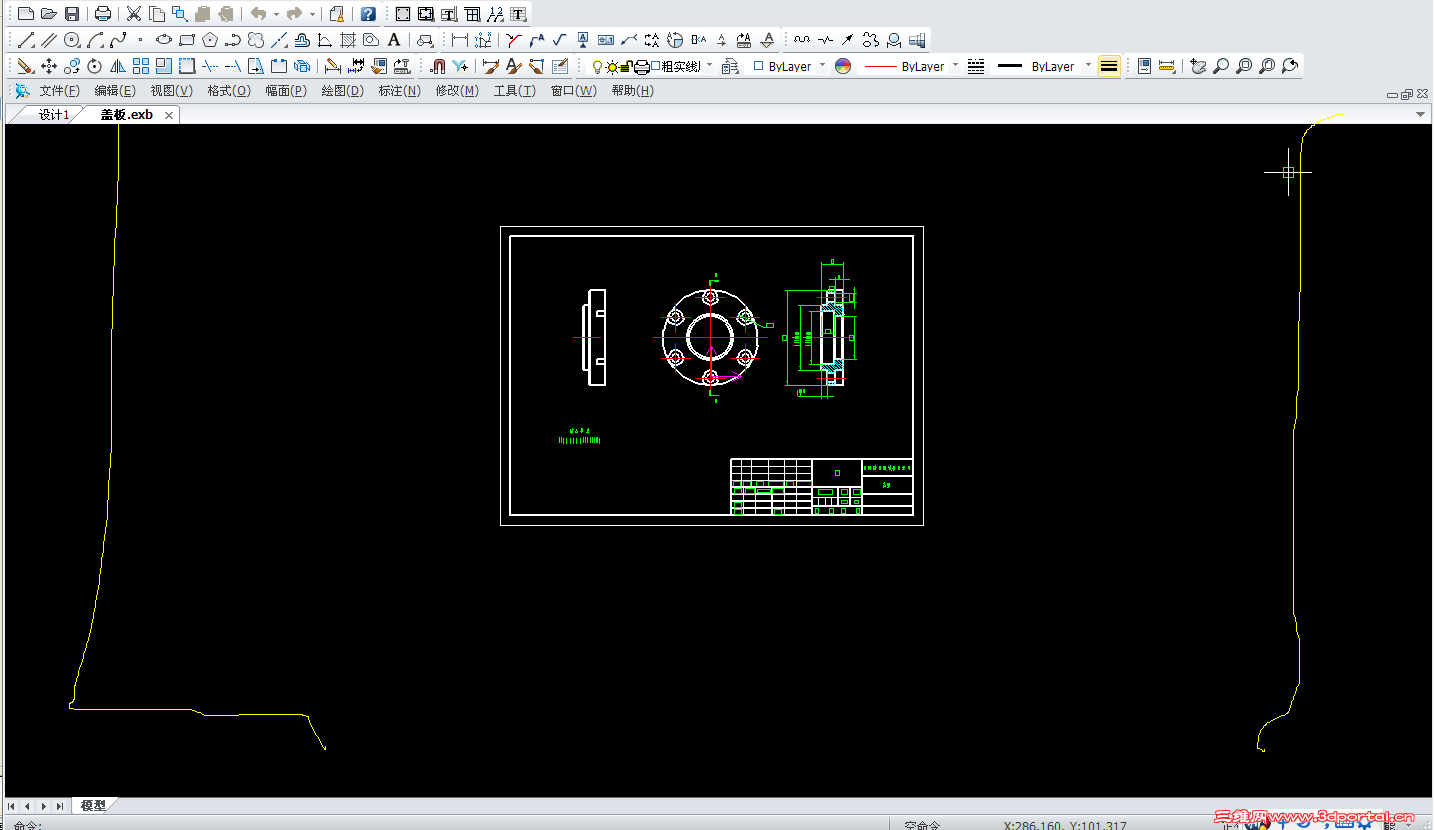Screen dimensions: 1434x830
Task: Open the layer settings icon
Action: (730, 66)
